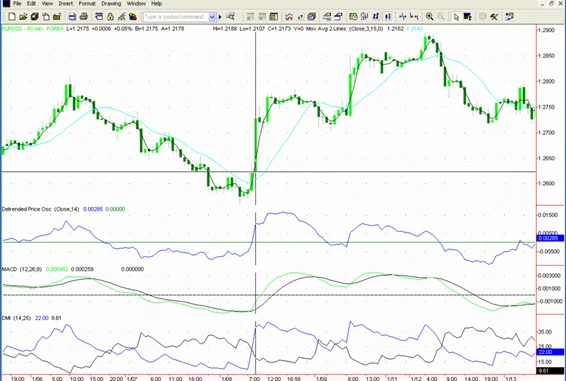Click the 1/09 date axis label
566x381 pixels.
321,378
